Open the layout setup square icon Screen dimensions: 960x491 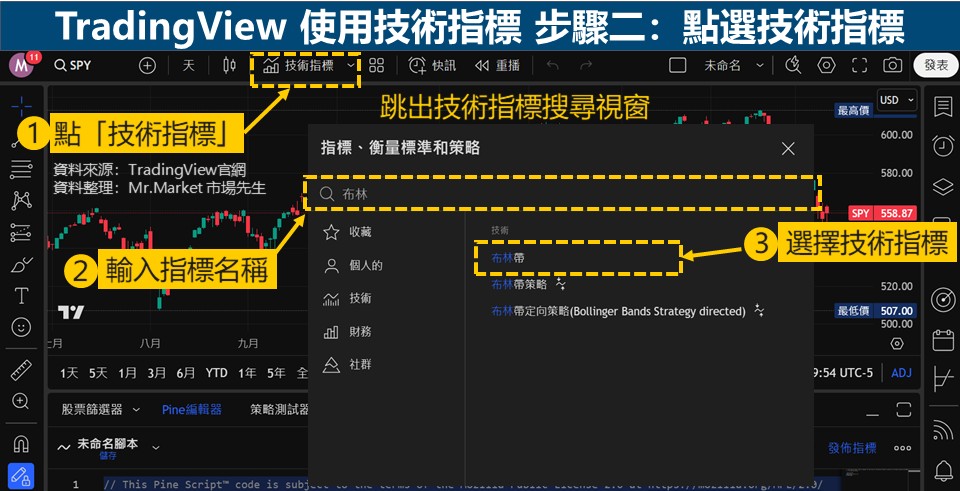677,66
